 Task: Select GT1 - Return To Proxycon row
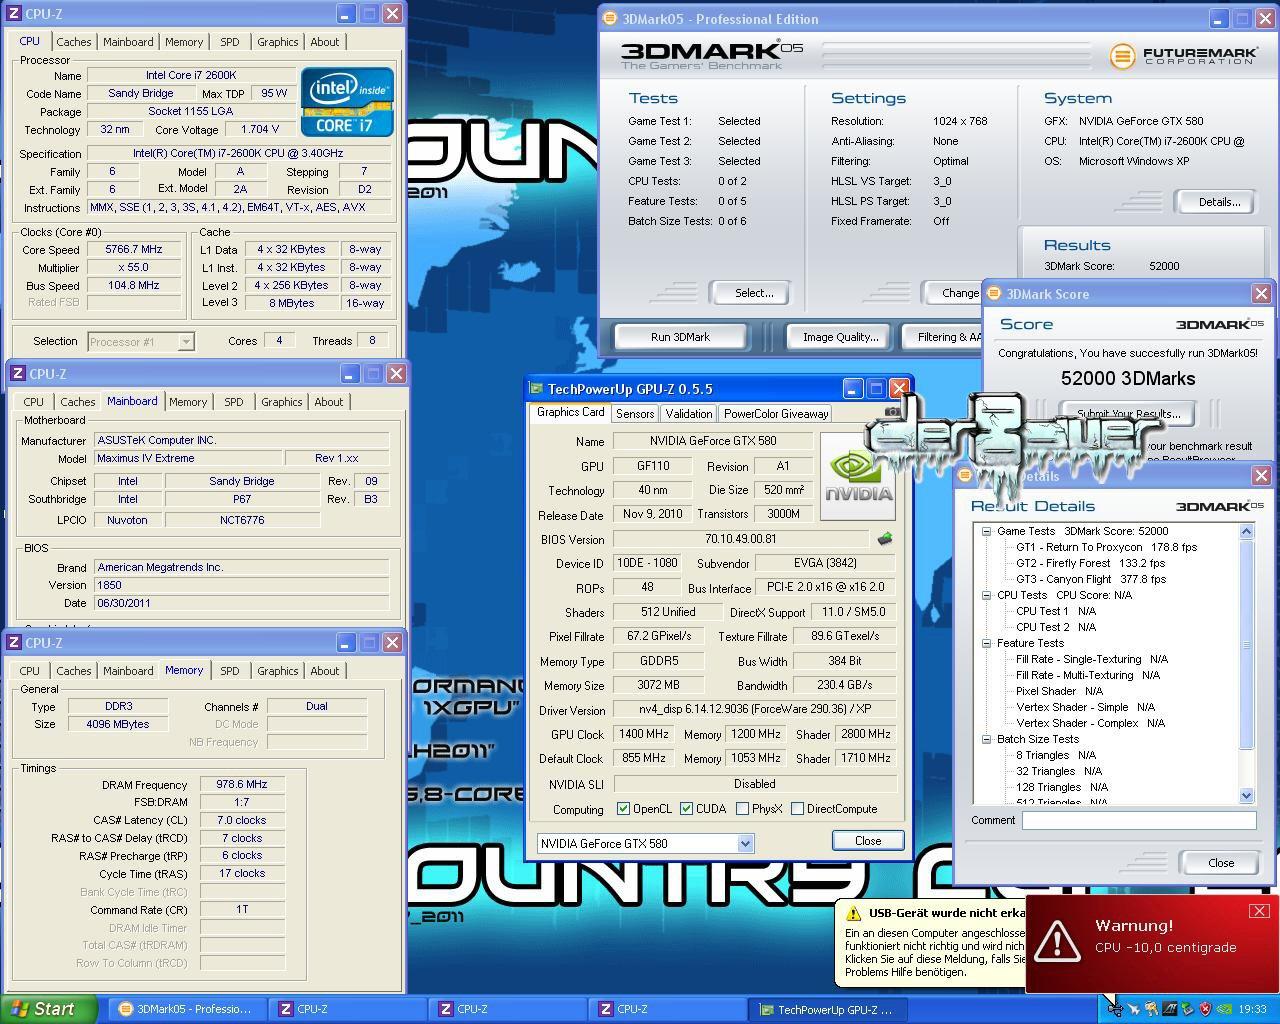pyautogui.click(x=1106, y=547)
